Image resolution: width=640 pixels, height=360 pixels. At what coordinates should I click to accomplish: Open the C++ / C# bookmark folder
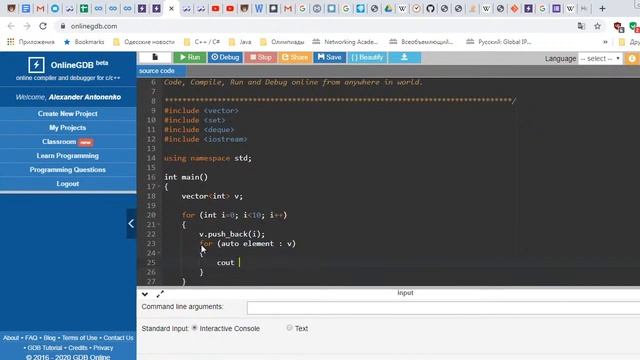click(x=202, y=42)
